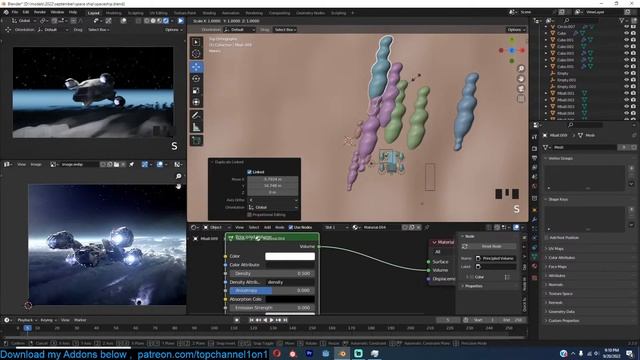The height and width of the screenshot is (360, 640).
Task: Open the Render menu
Action: (x=40, y=12)
